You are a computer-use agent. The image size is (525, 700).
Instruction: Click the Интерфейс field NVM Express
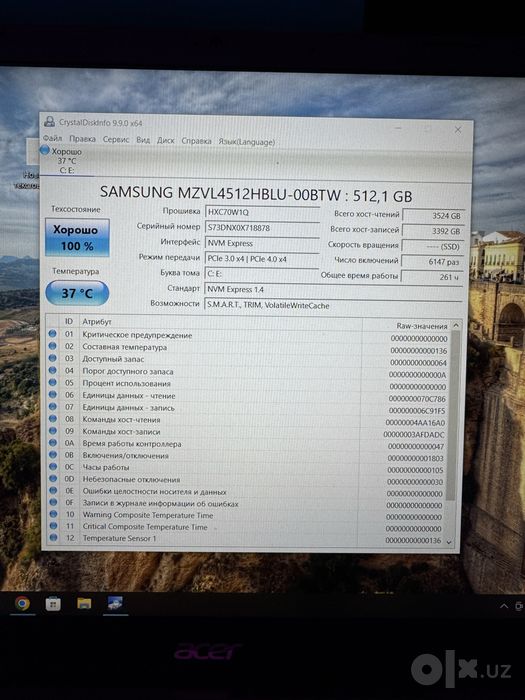(x=262, y=243)
